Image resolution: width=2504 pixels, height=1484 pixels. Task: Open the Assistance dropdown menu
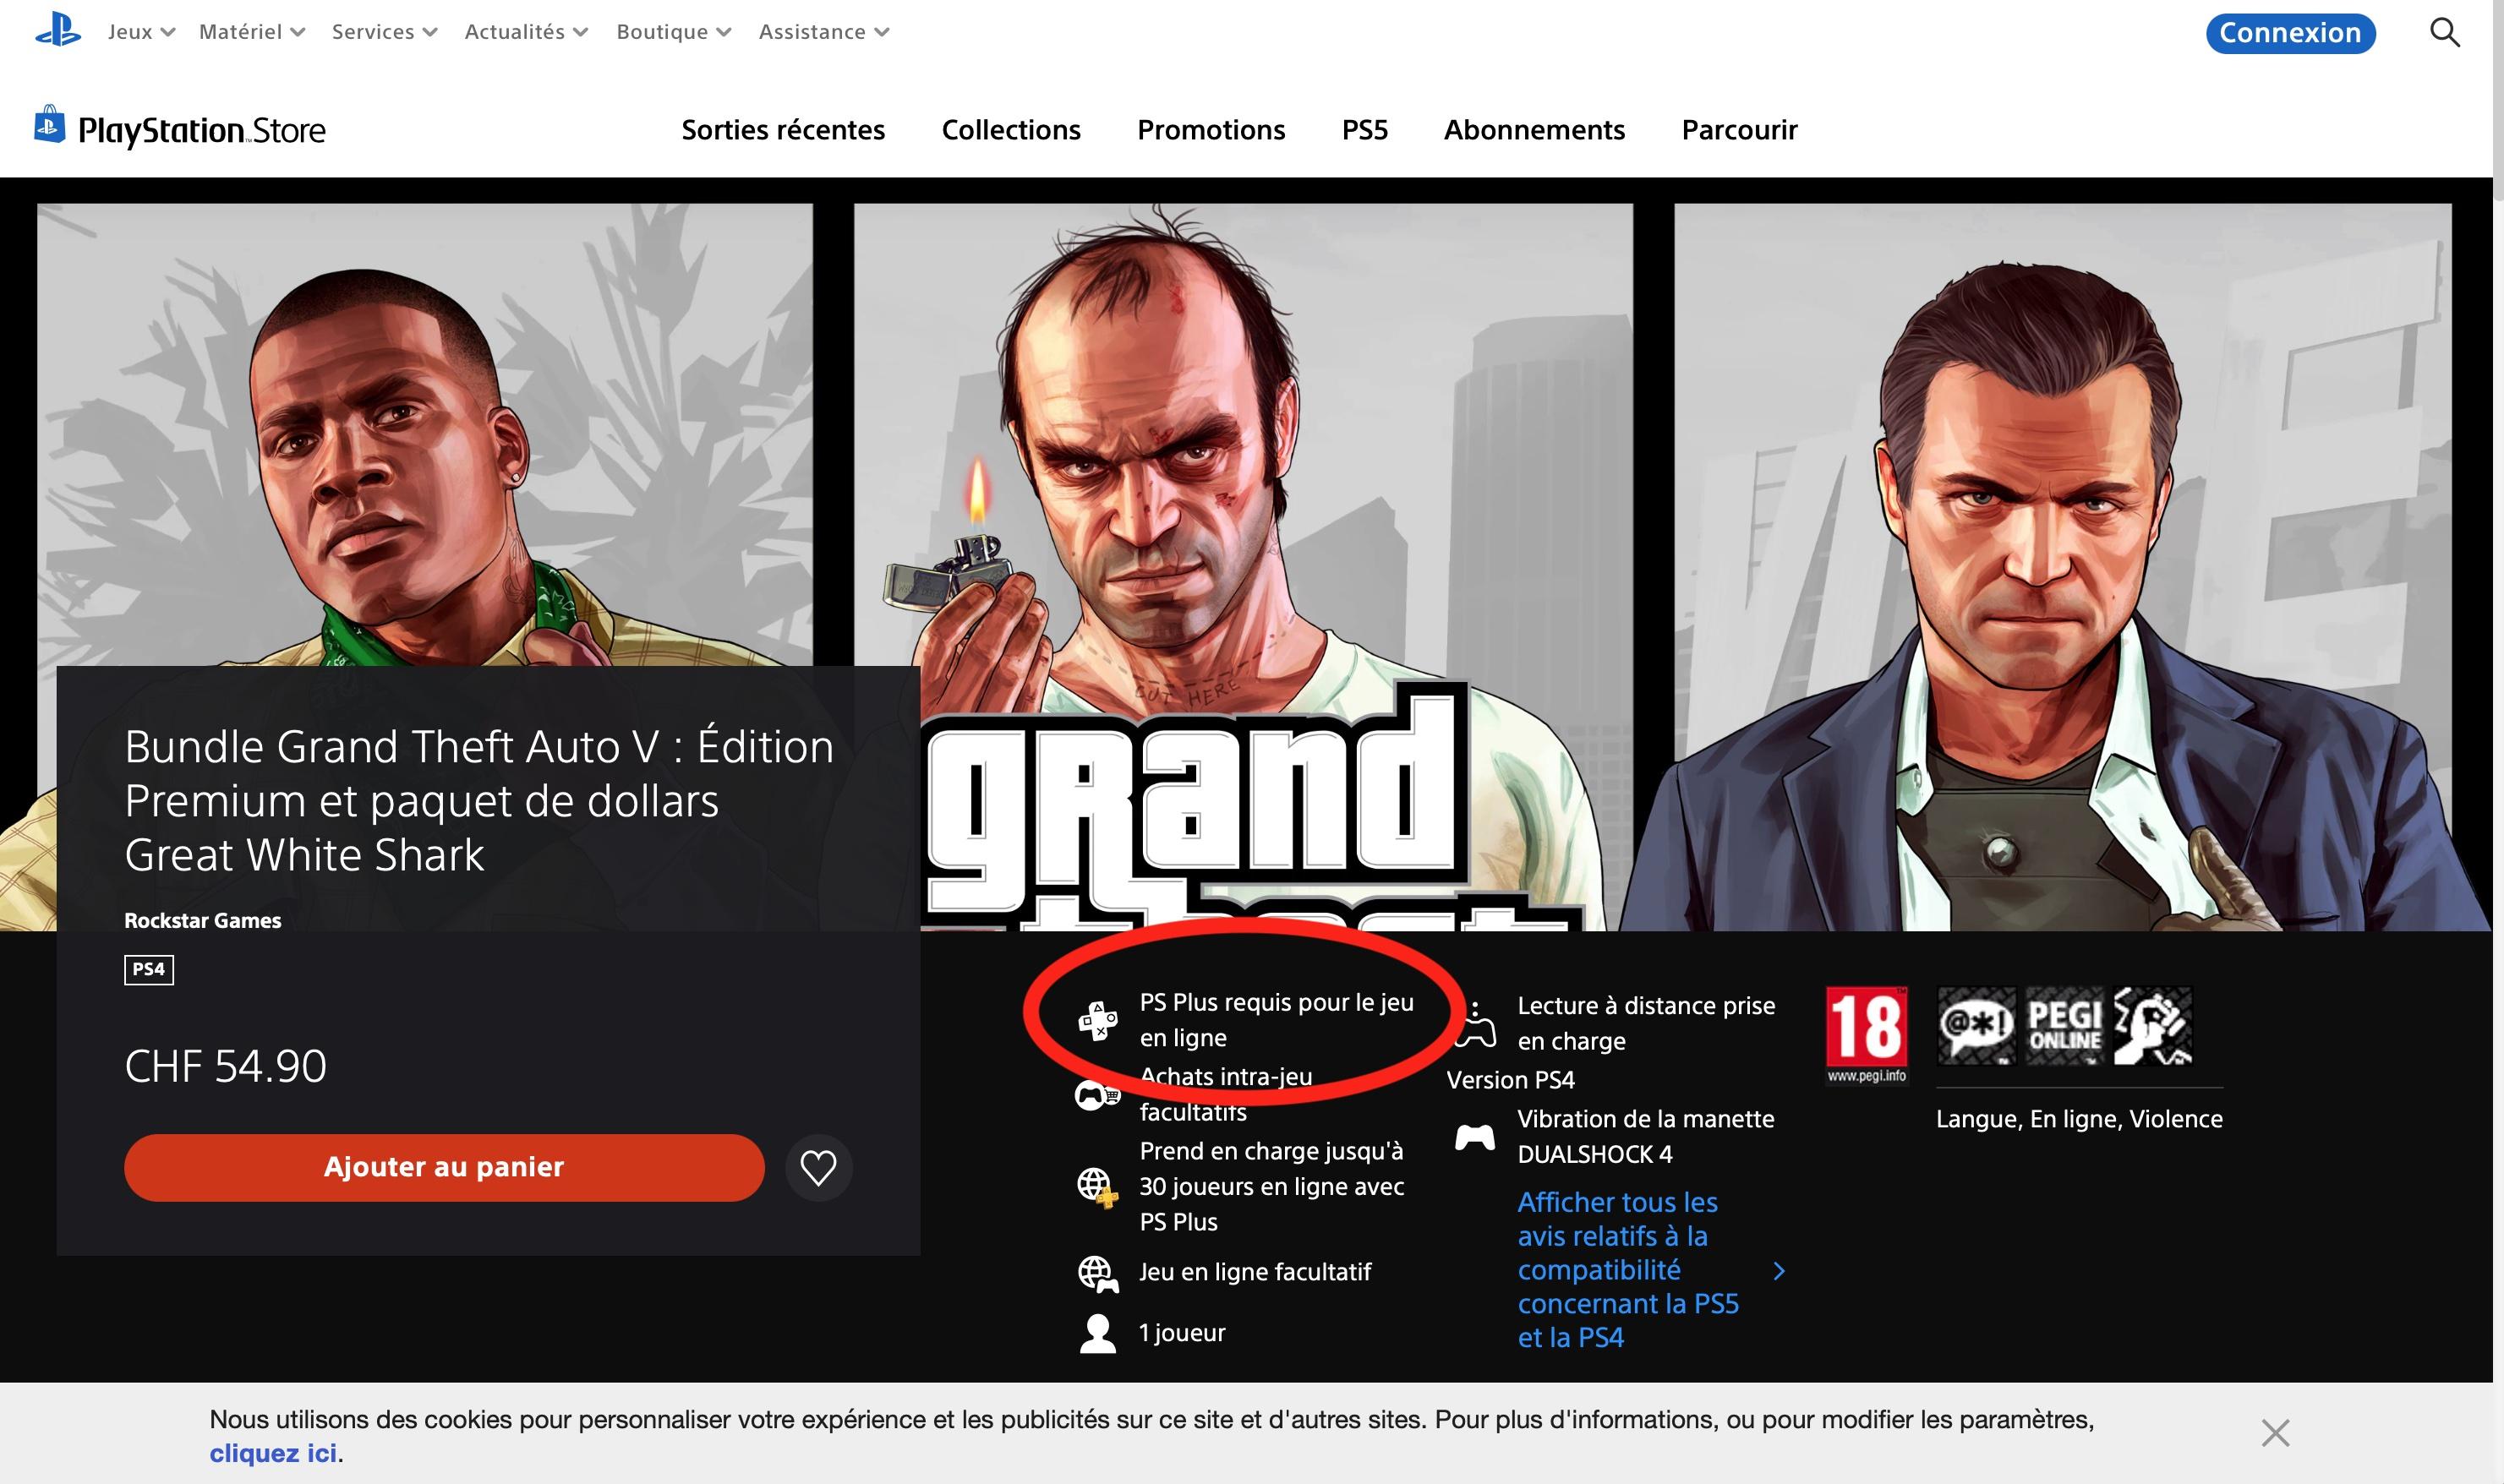[x=823, y=32]
